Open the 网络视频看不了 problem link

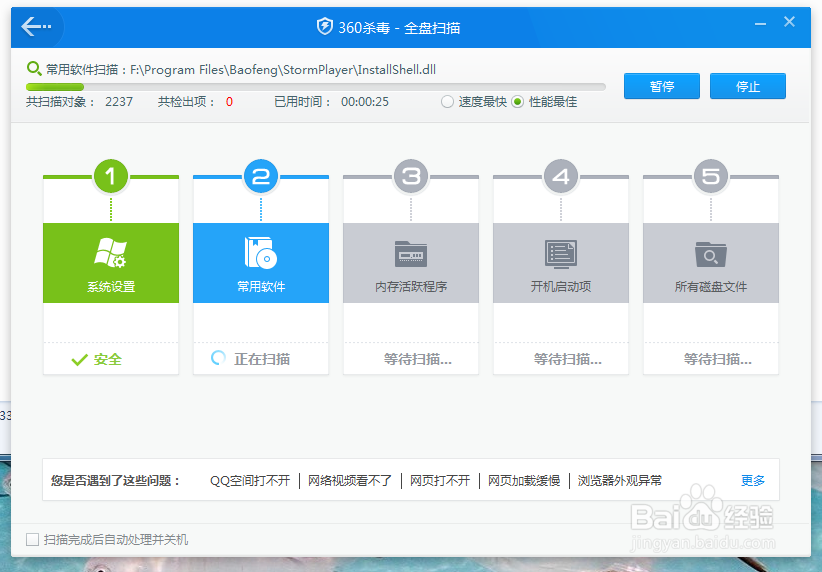[x=350, y=480]
